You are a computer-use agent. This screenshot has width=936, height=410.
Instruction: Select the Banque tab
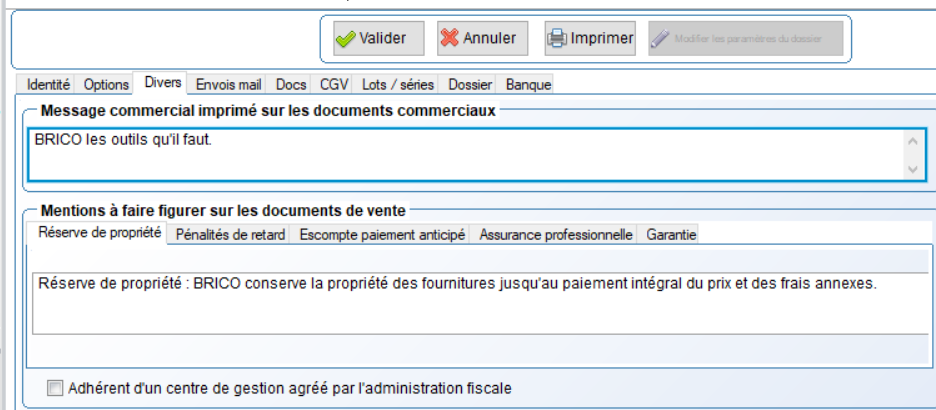coord(528,85)
